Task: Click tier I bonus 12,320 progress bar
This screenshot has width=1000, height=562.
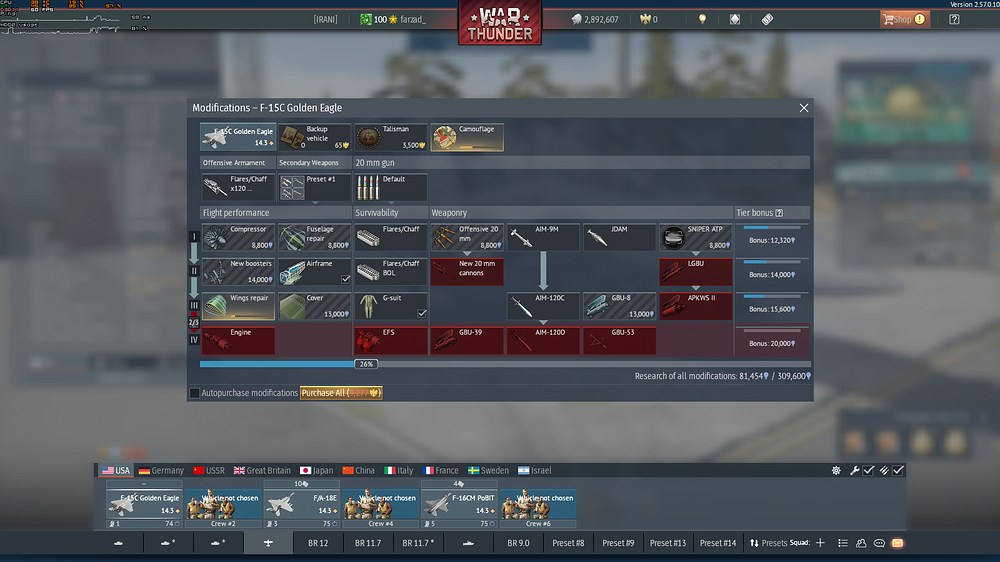Action: click(x=772, y=228)
